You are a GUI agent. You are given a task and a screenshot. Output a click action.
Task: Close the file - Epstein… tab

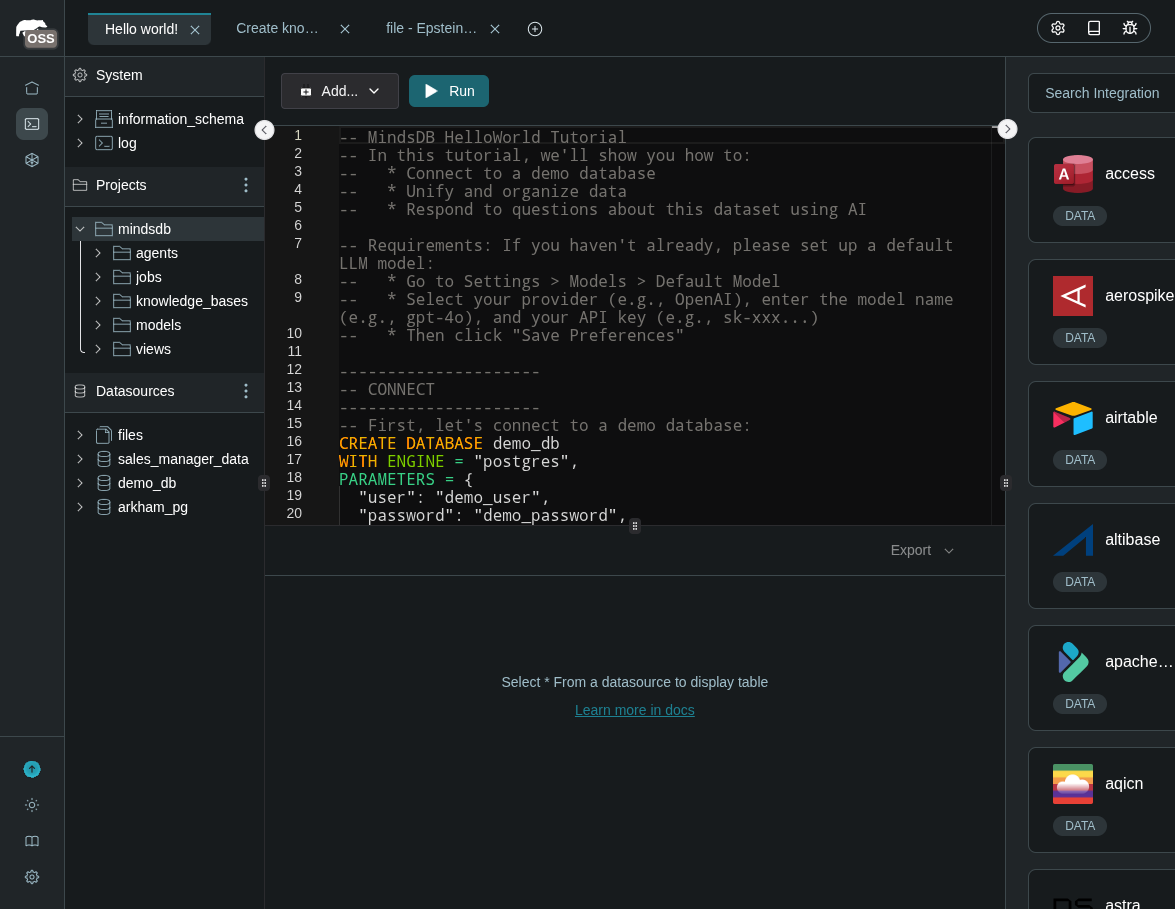coord(495,29)
